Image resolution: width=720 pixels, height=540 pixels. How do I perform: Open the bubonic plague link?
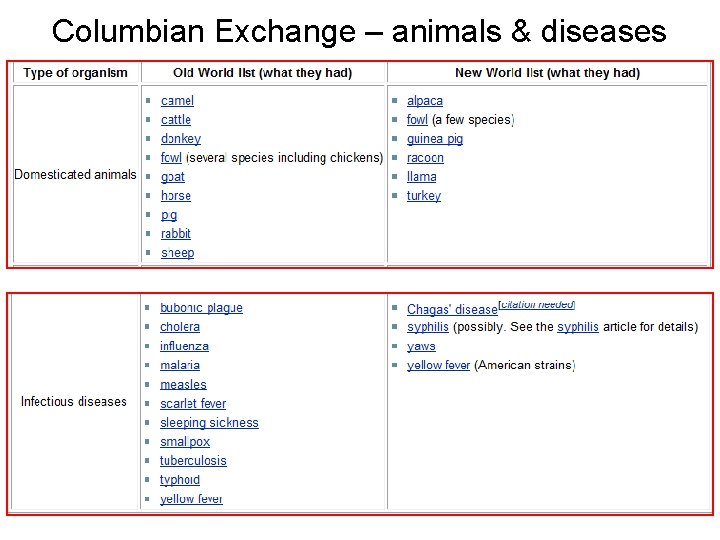click(201, 308)
